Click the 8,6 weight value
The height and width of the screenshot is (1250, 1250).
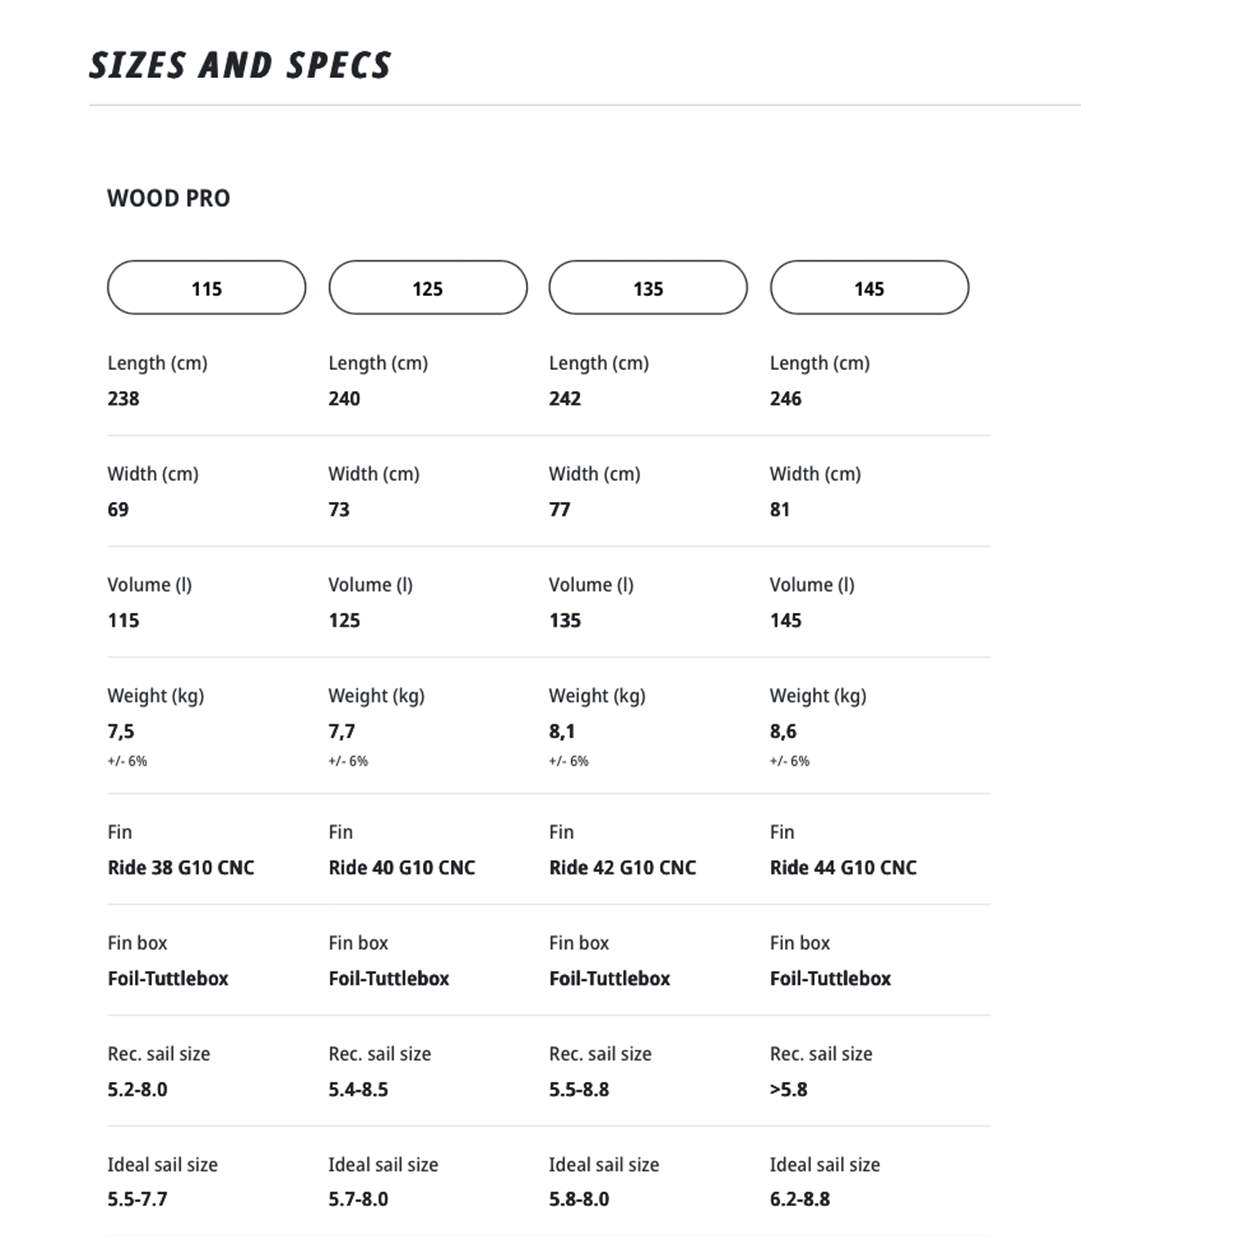[783, 731]
